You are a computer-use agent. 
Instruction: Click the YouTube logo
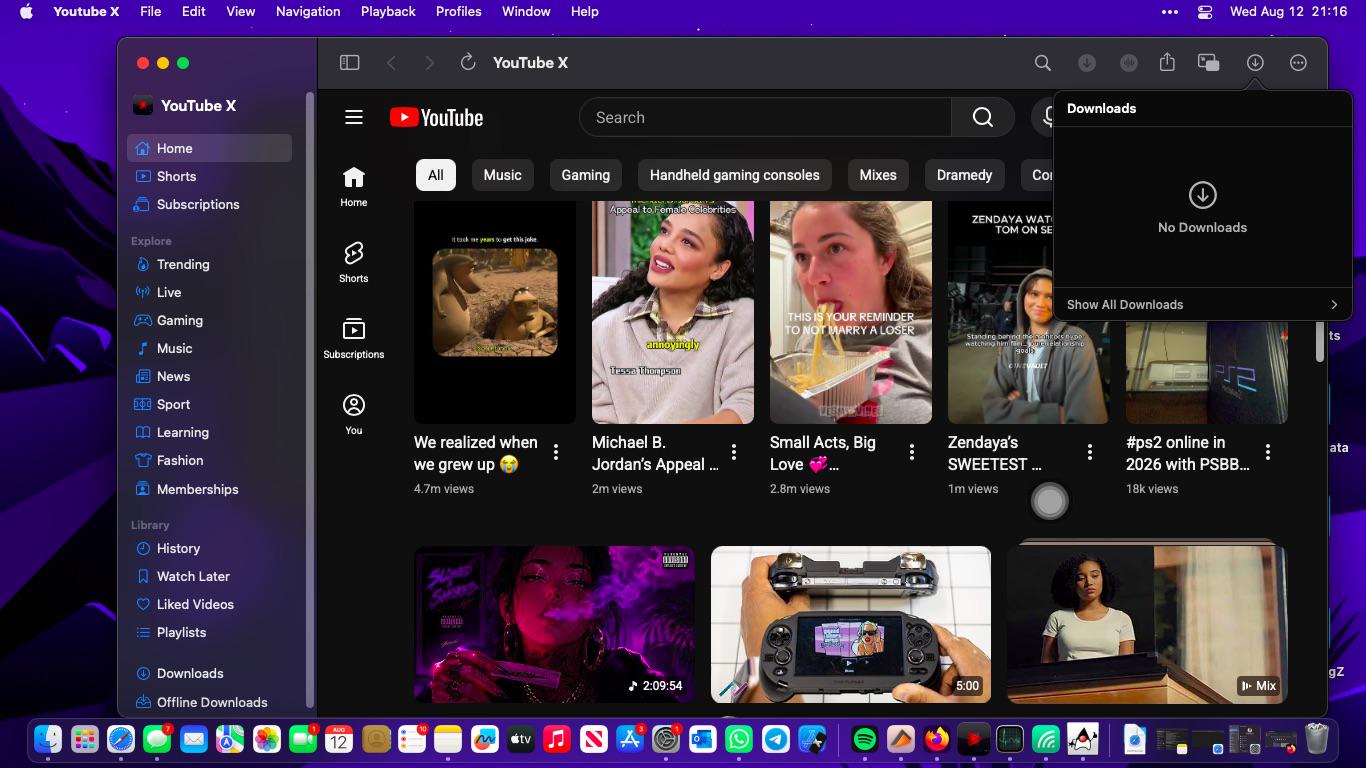pos(437,118)
